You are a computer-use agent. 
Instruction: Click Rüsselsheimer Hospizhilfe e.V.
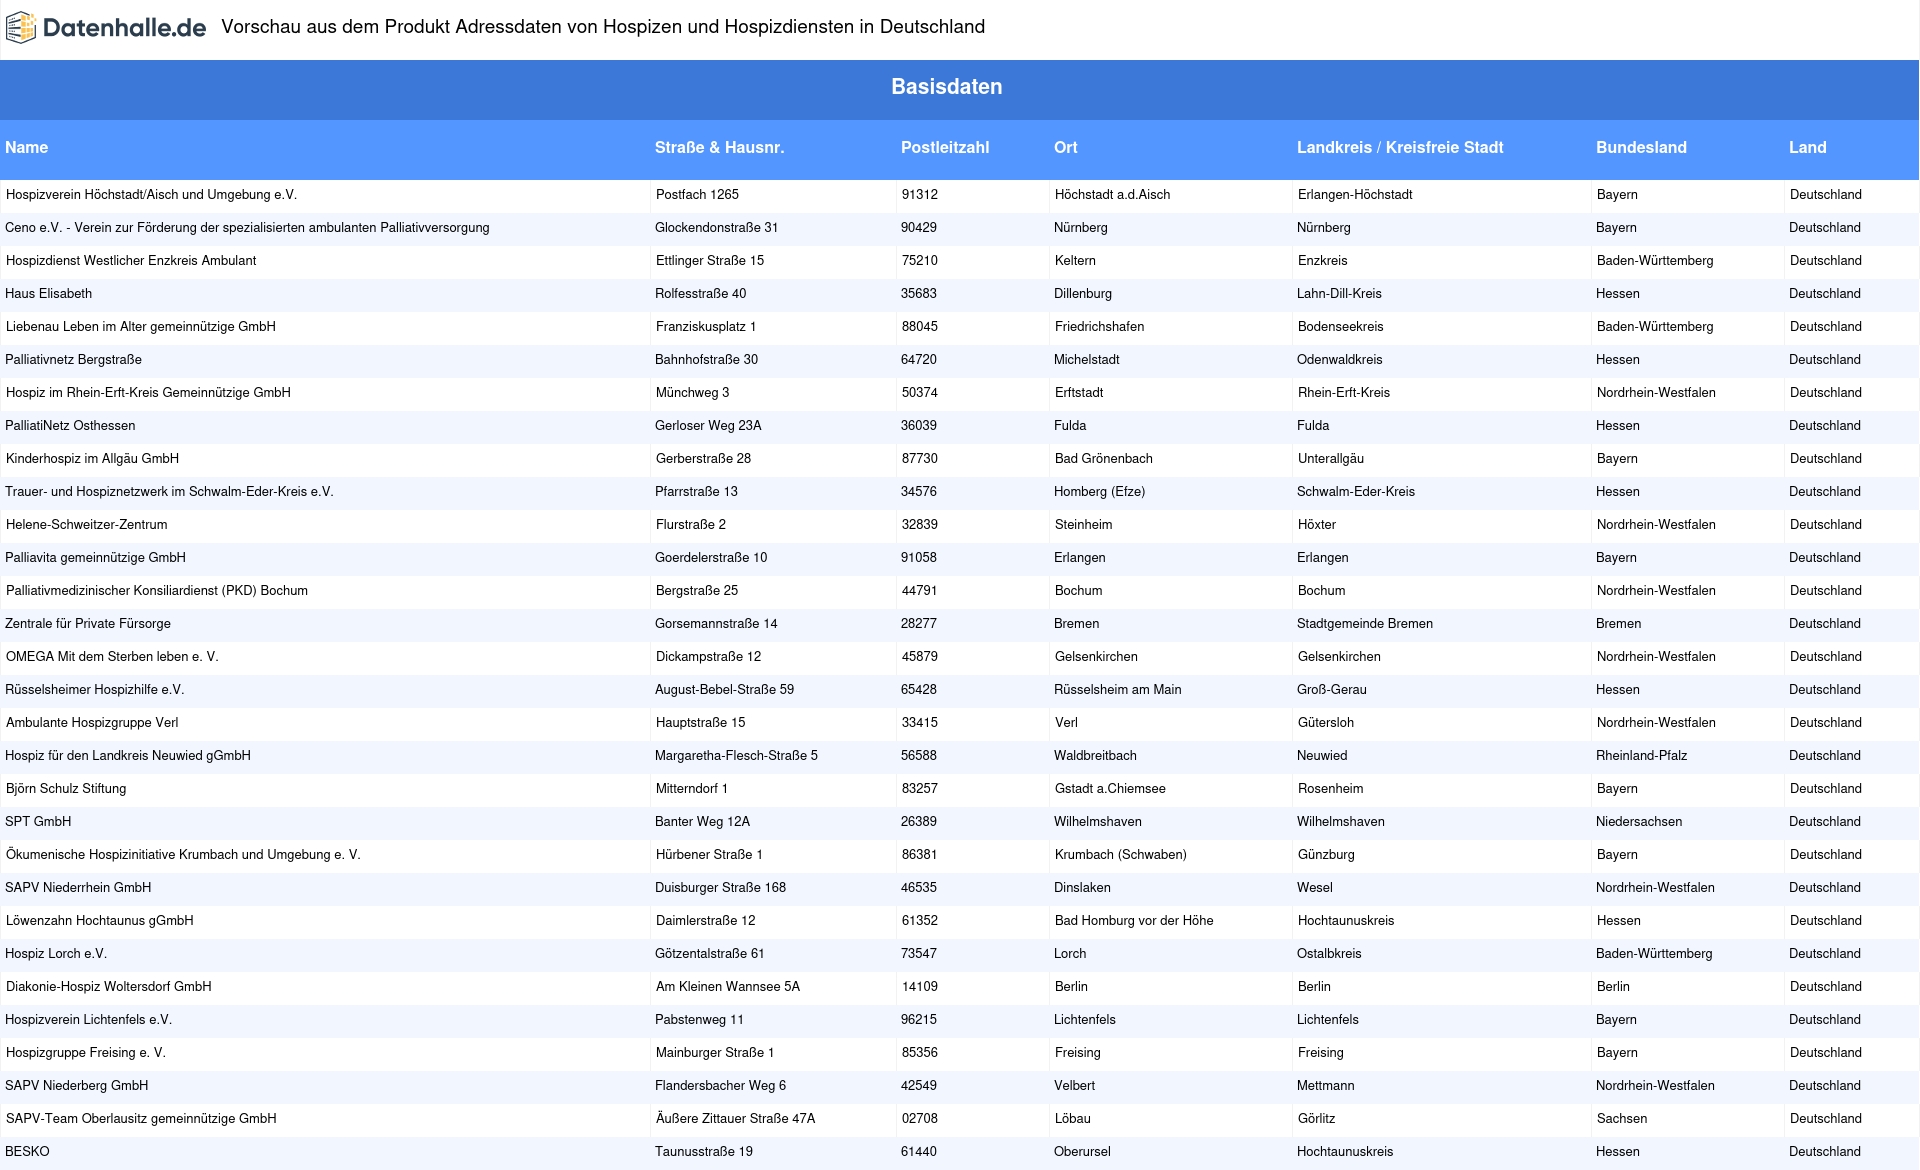95,690
